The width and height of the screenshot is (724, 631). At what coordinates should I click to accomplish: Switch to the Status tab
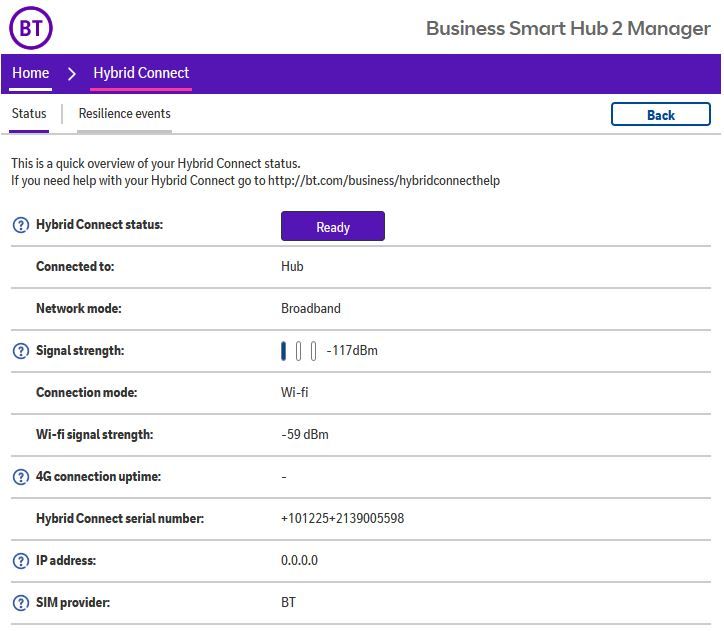[x=29, y=114]
